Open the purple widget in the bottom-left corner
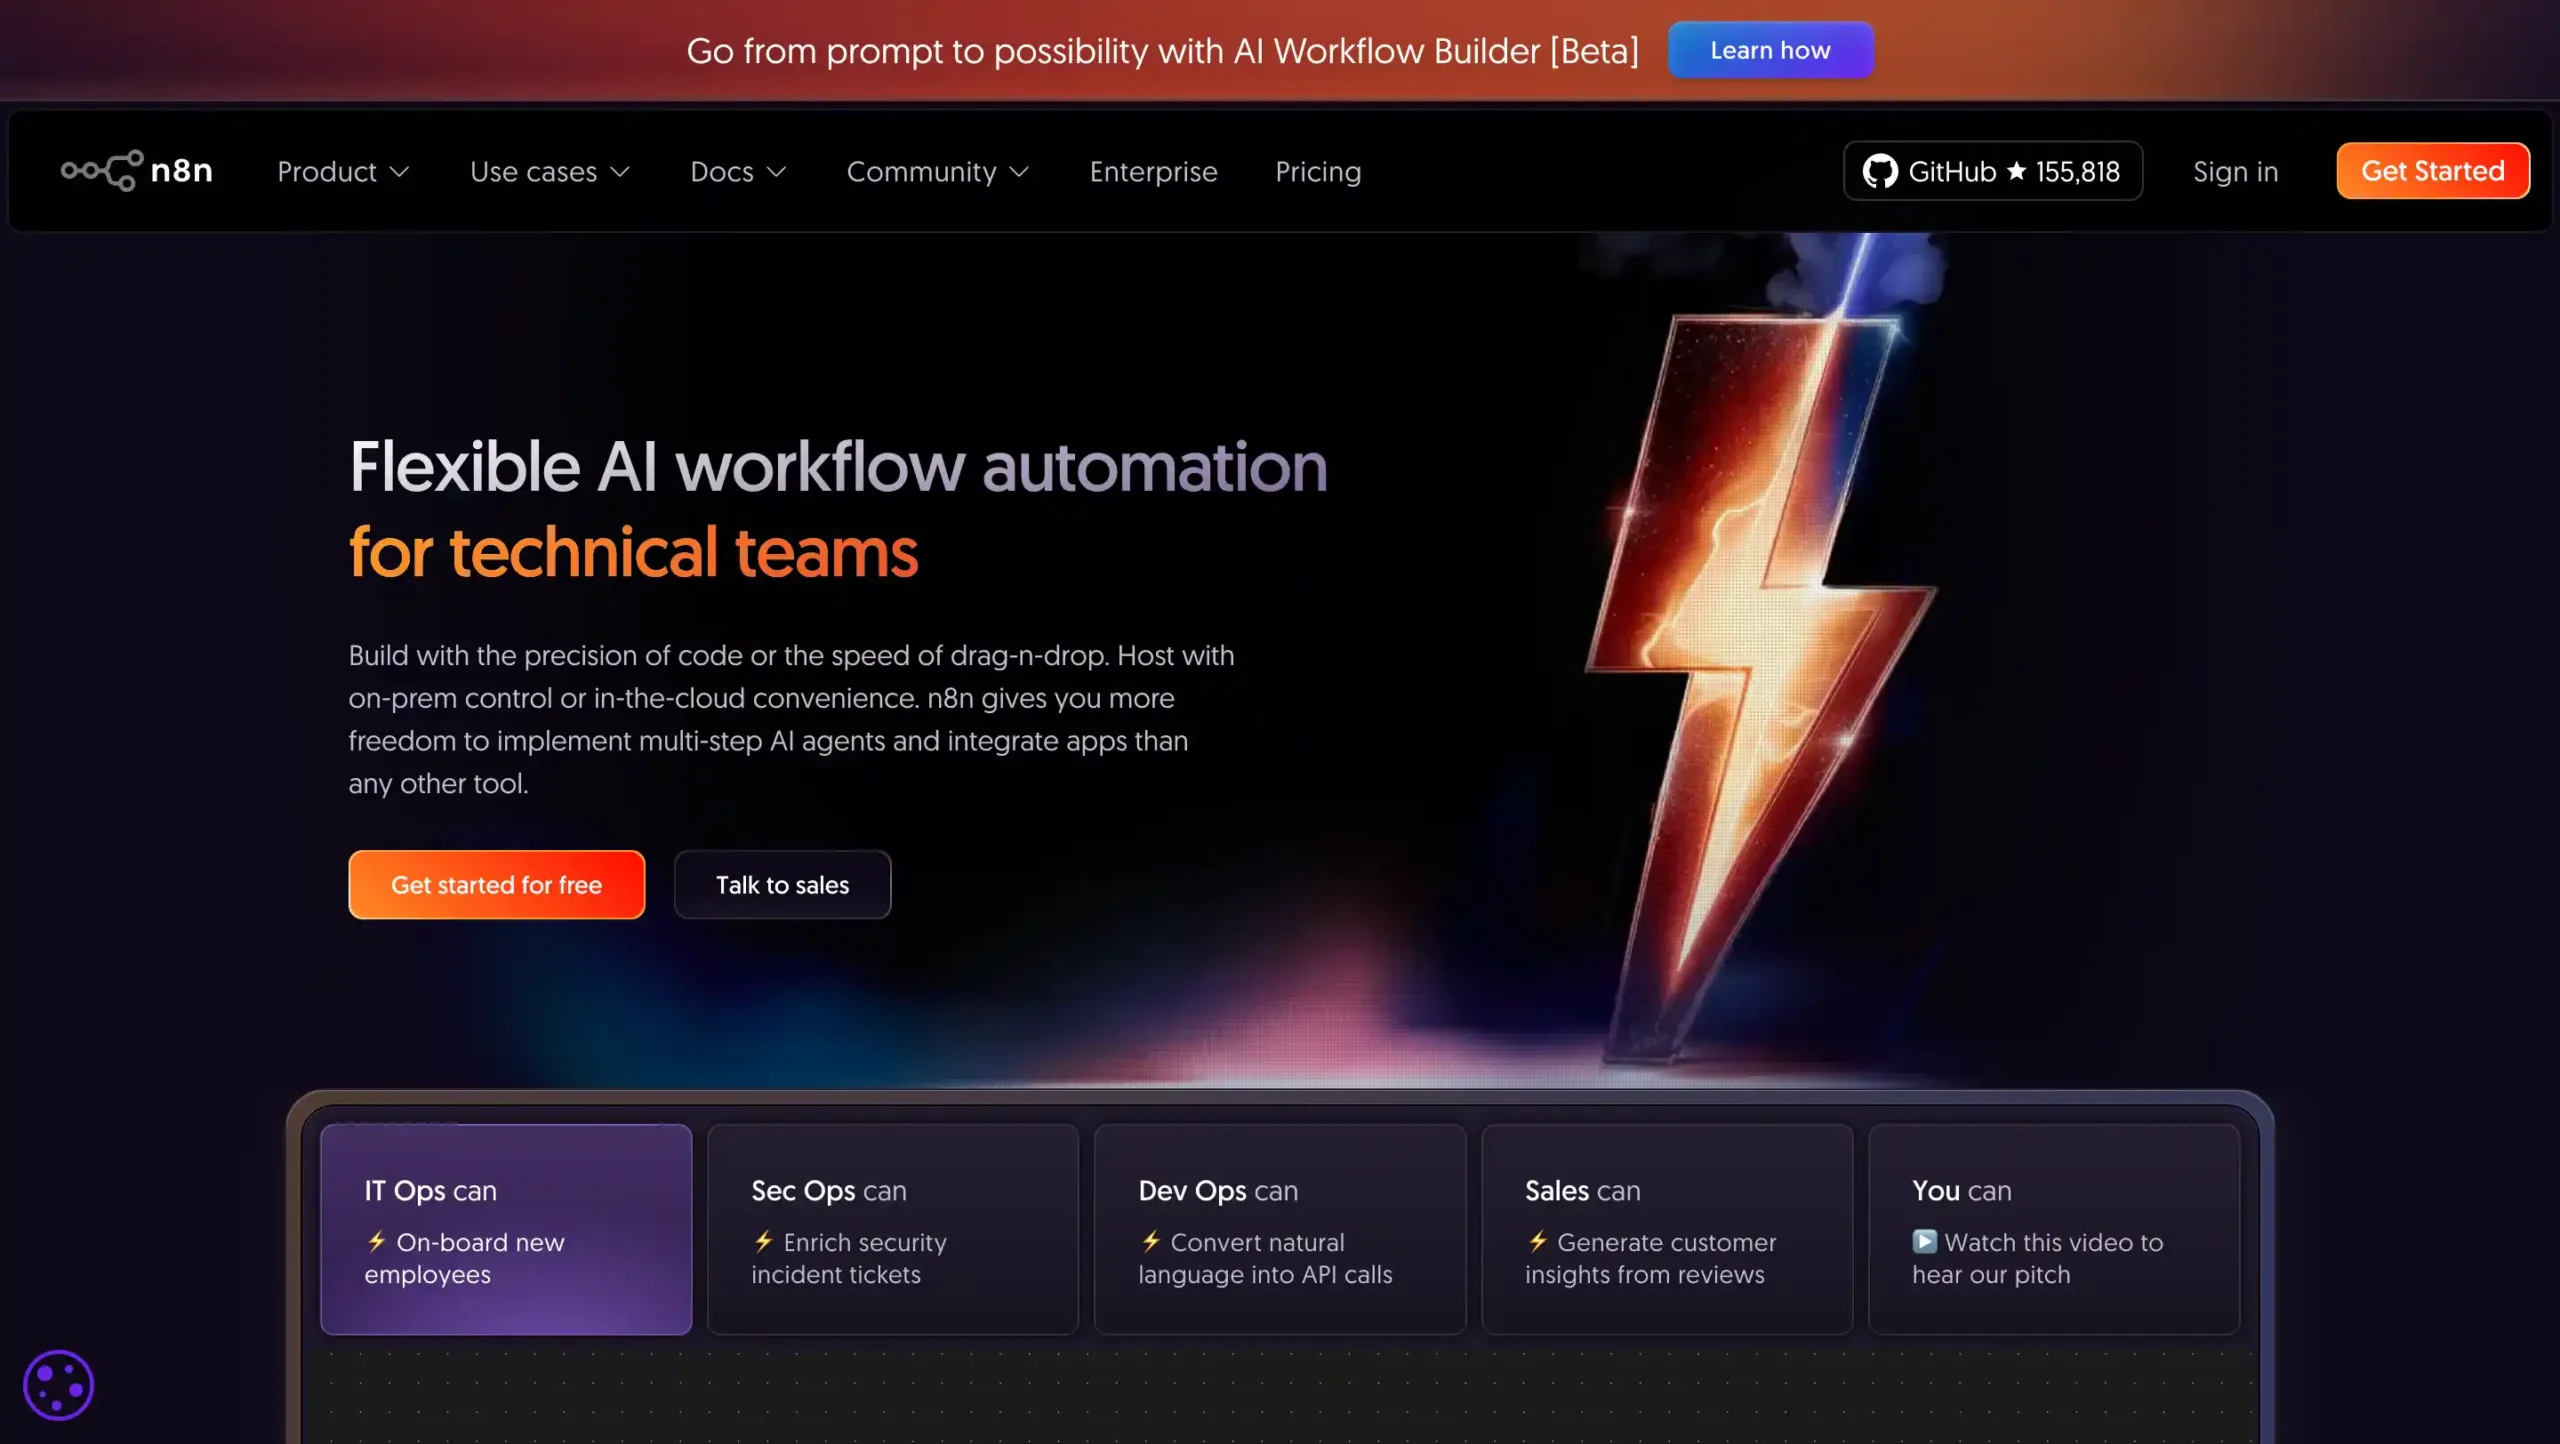The width and height of the screenshot is (2560, 1444). coord(58,1384)
